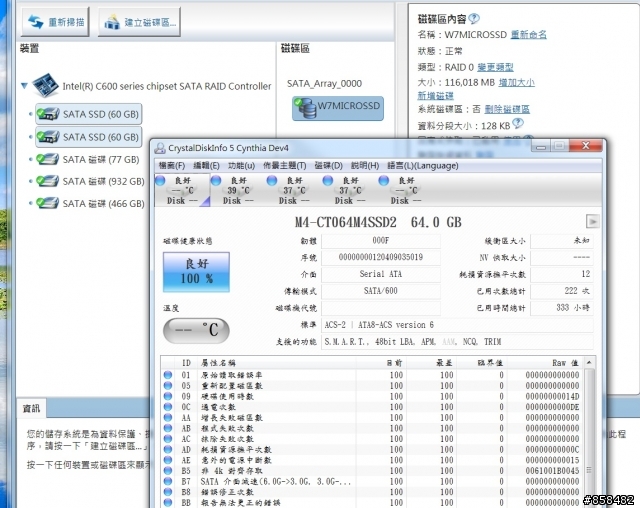Click CrystalDiskInfo title bar app icon
The height and width of the screenshot is (508, 640).
(x=160, y=148)
